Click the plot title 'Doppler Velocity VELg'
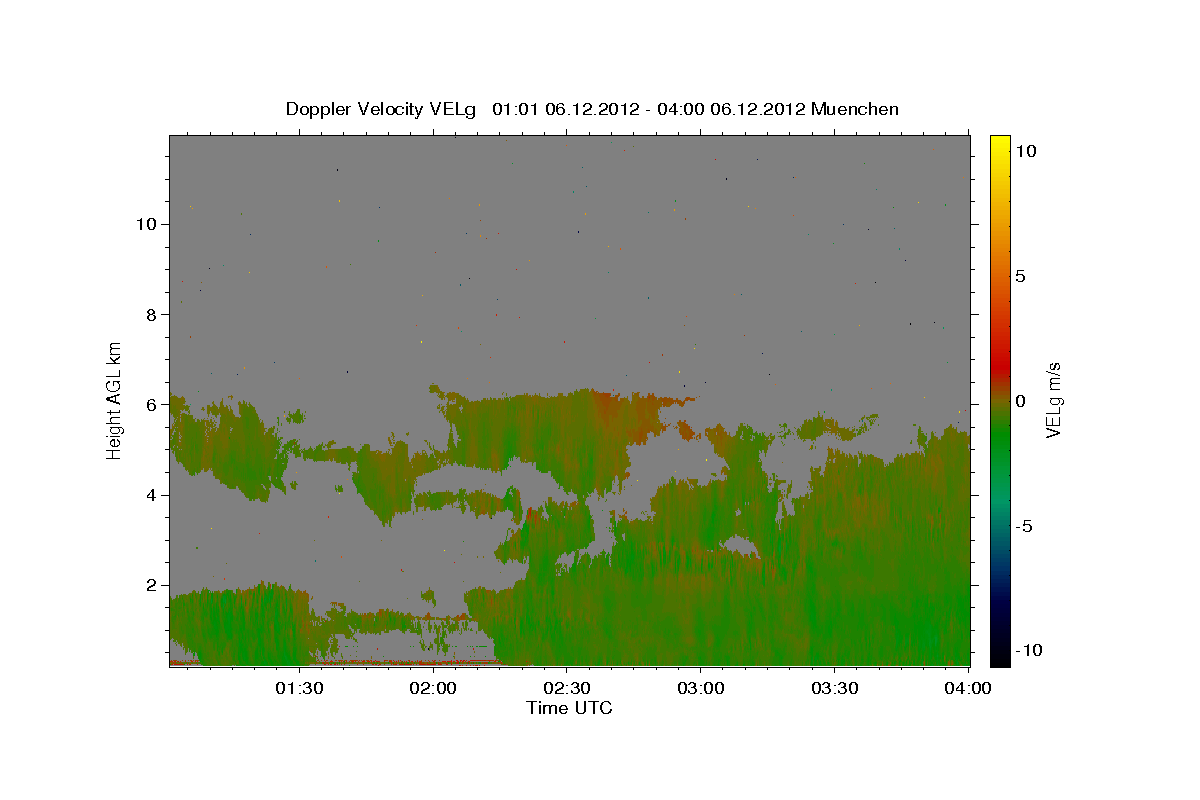This screenshot has width=1200, height=800. tap(382, 109)
